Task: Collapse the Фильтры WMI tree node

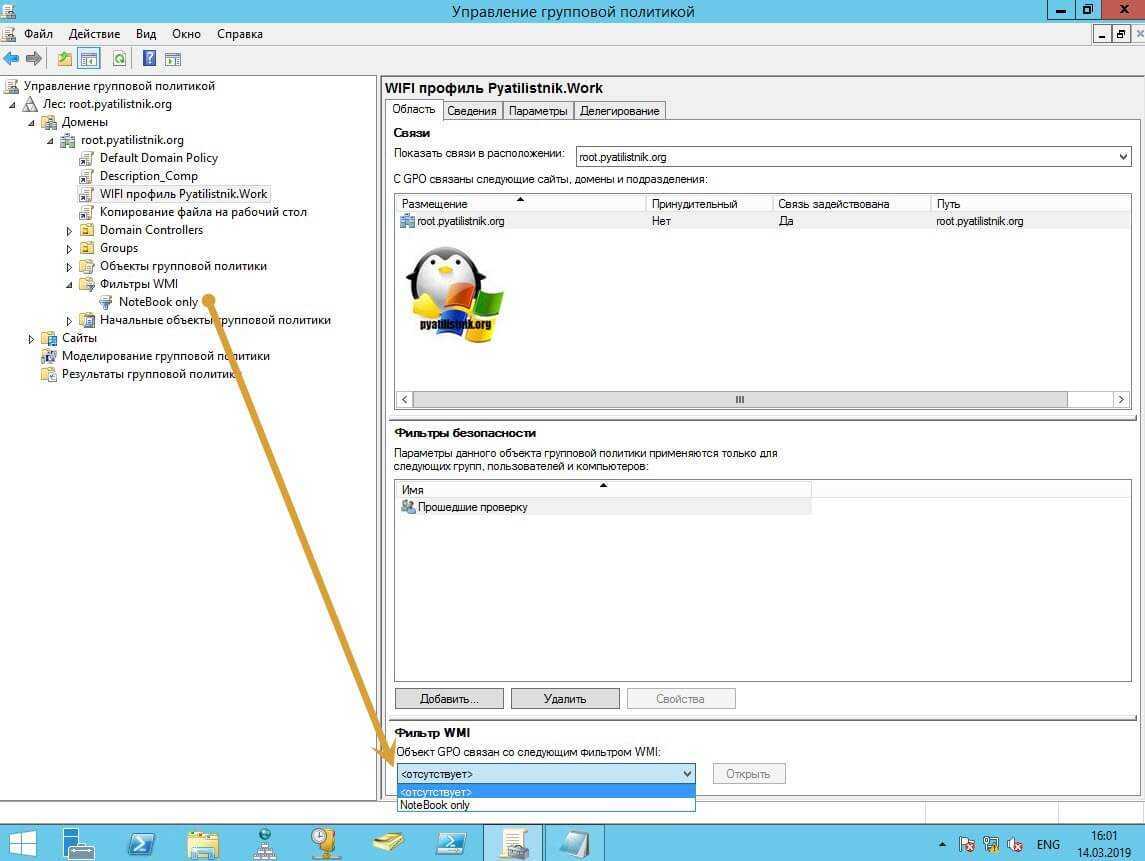Action: [x=70, y=285]
